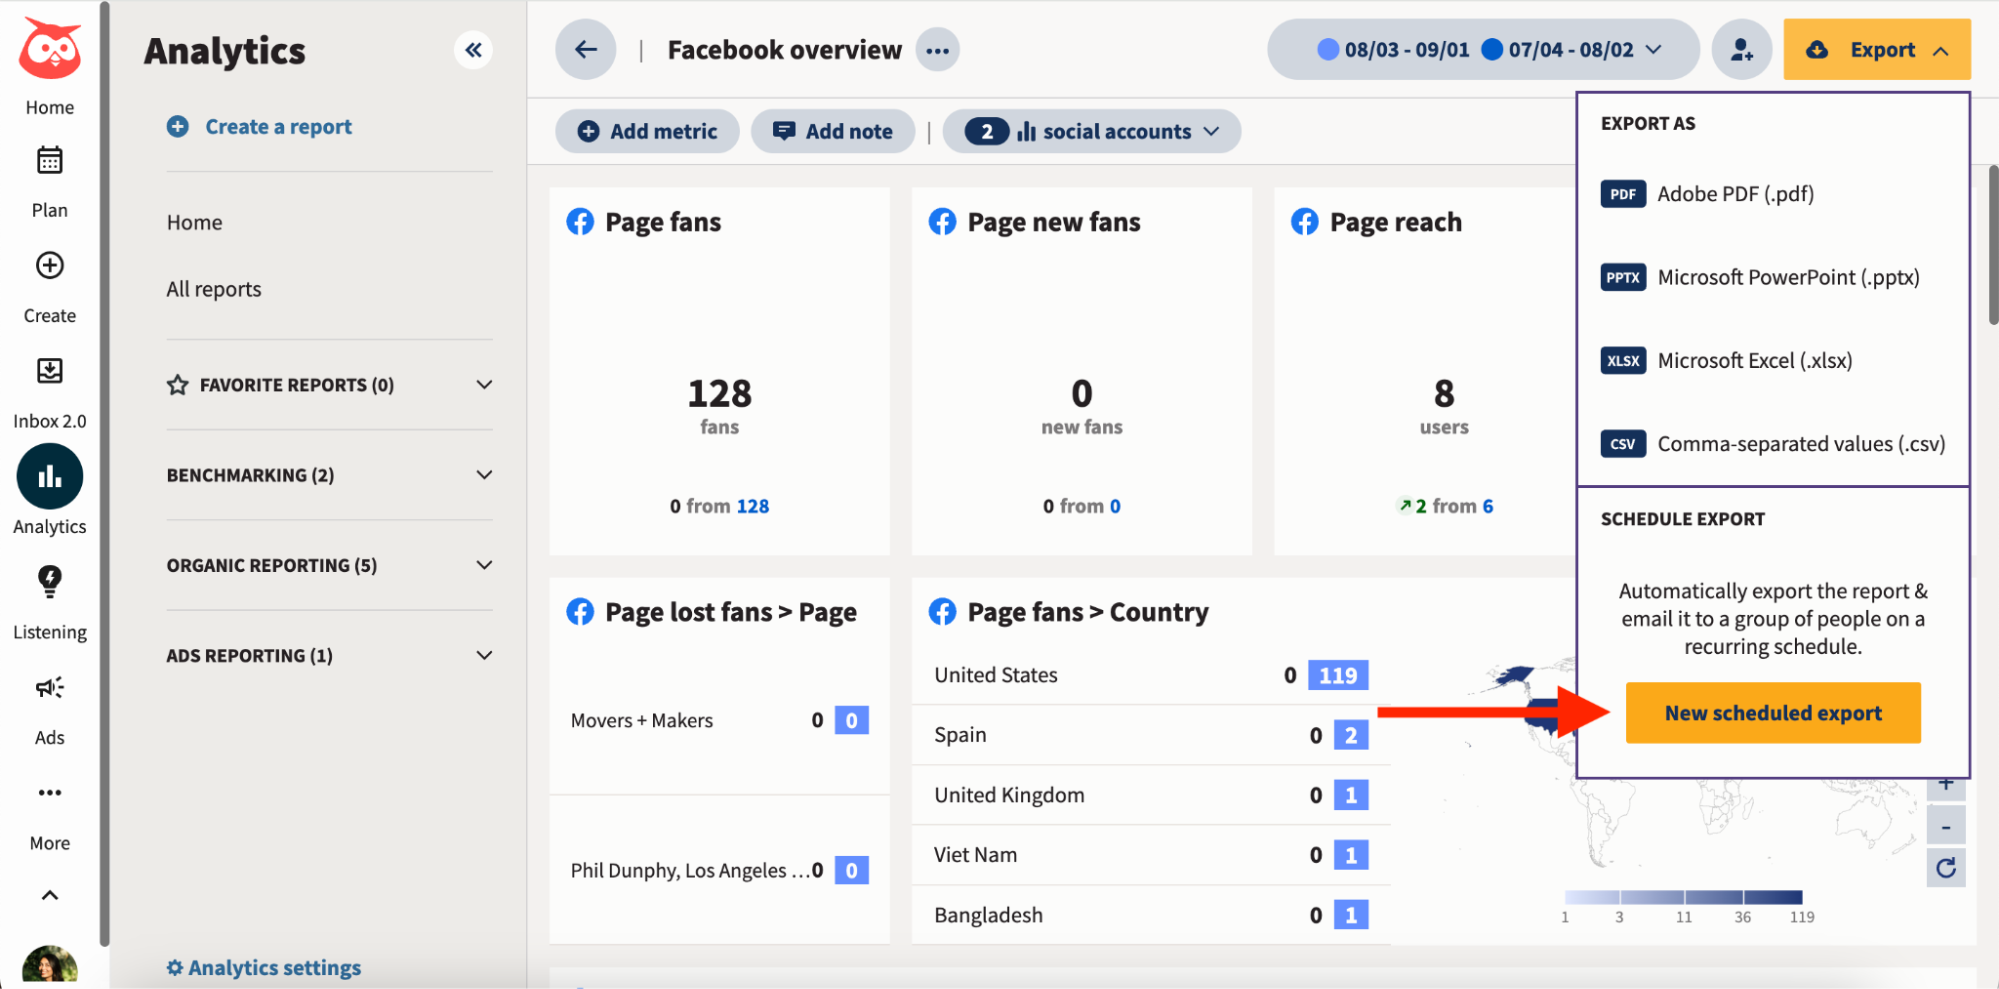The image size is (1999, 989).
Task: Open the More ellipsis in sidebar
Action: point(50,793)
